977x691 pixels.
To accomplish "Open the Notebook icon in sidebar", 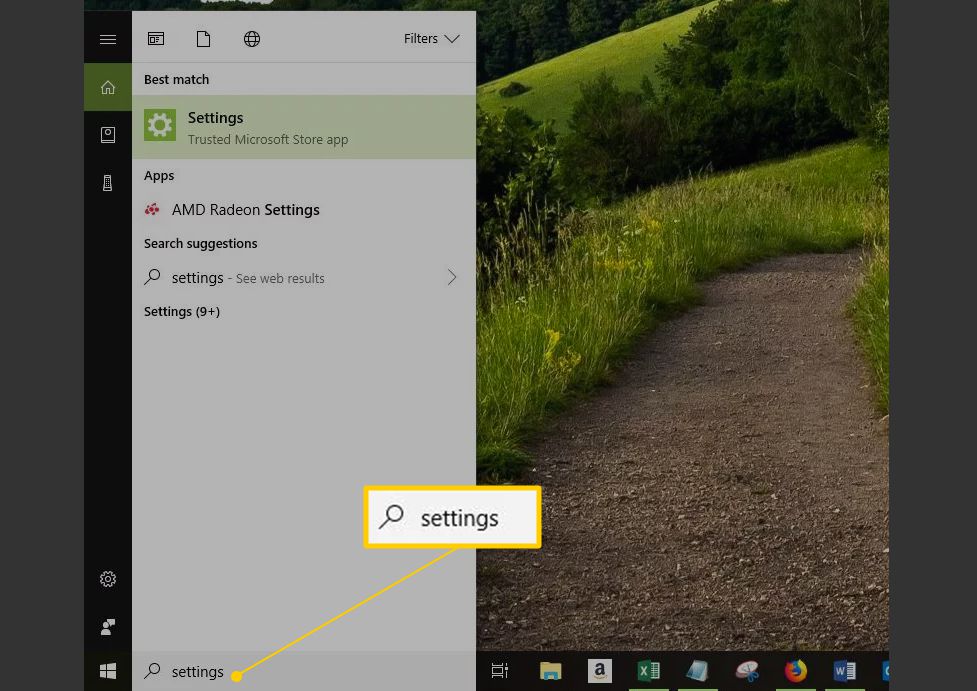I will (108, 135).
